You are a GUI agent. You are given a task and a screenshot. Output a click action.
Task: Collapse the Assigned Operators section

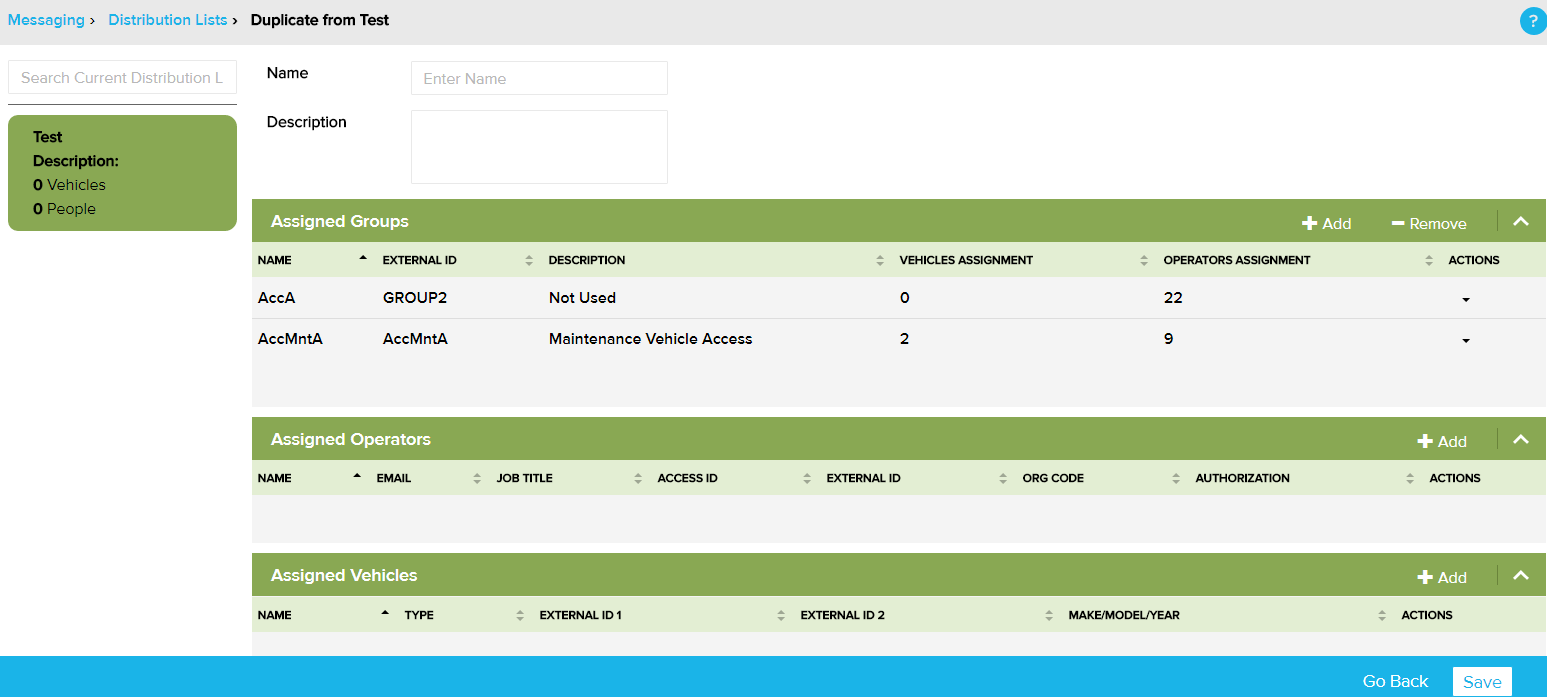point(1521,440)
